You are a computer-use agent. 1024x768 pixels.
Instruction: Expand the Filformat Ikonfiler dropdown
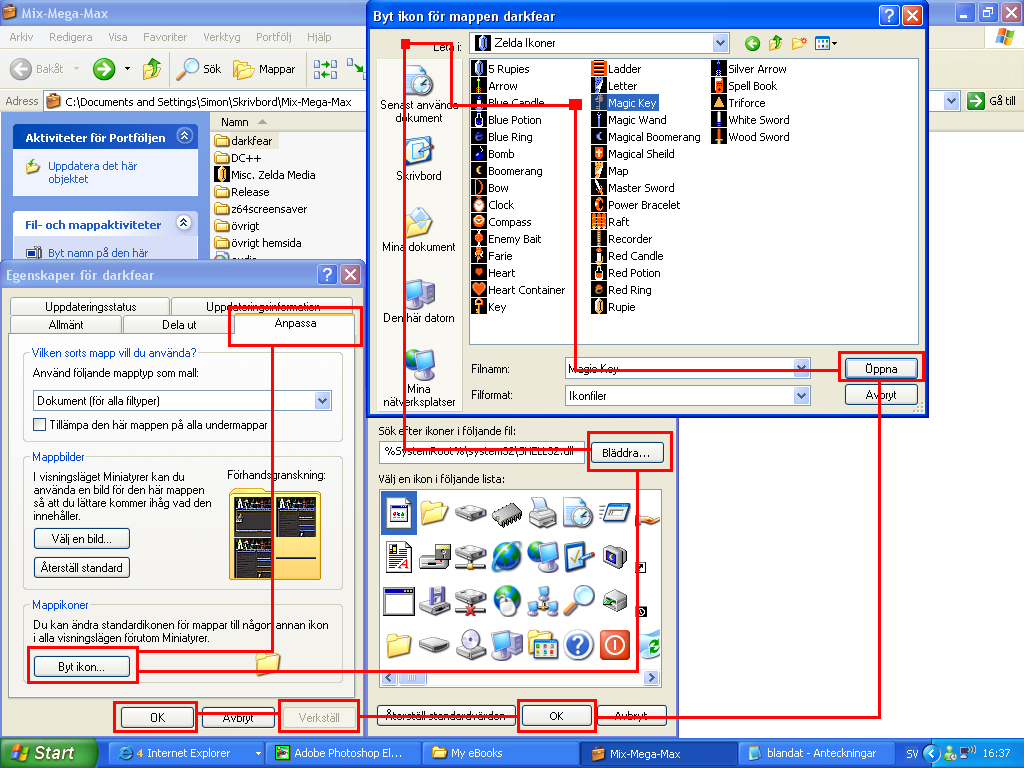pyautogui.click(x=802, y=395)
